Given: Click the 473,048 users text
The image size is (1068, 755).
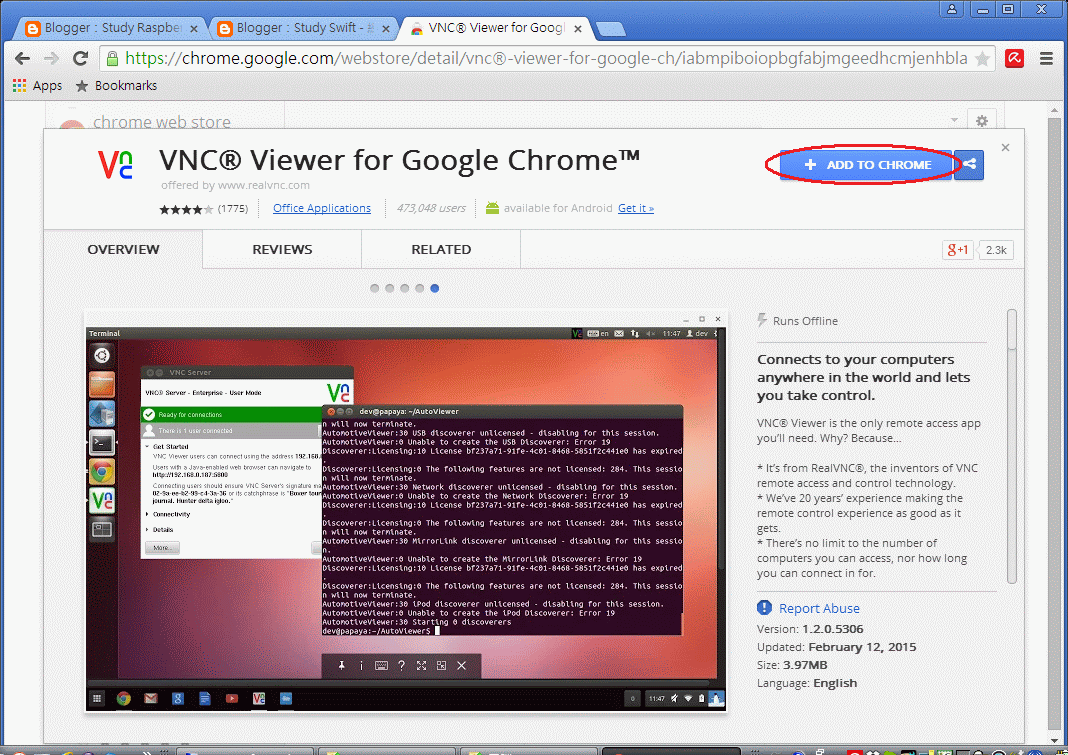Looking at the screenshot, I should 431,209.
